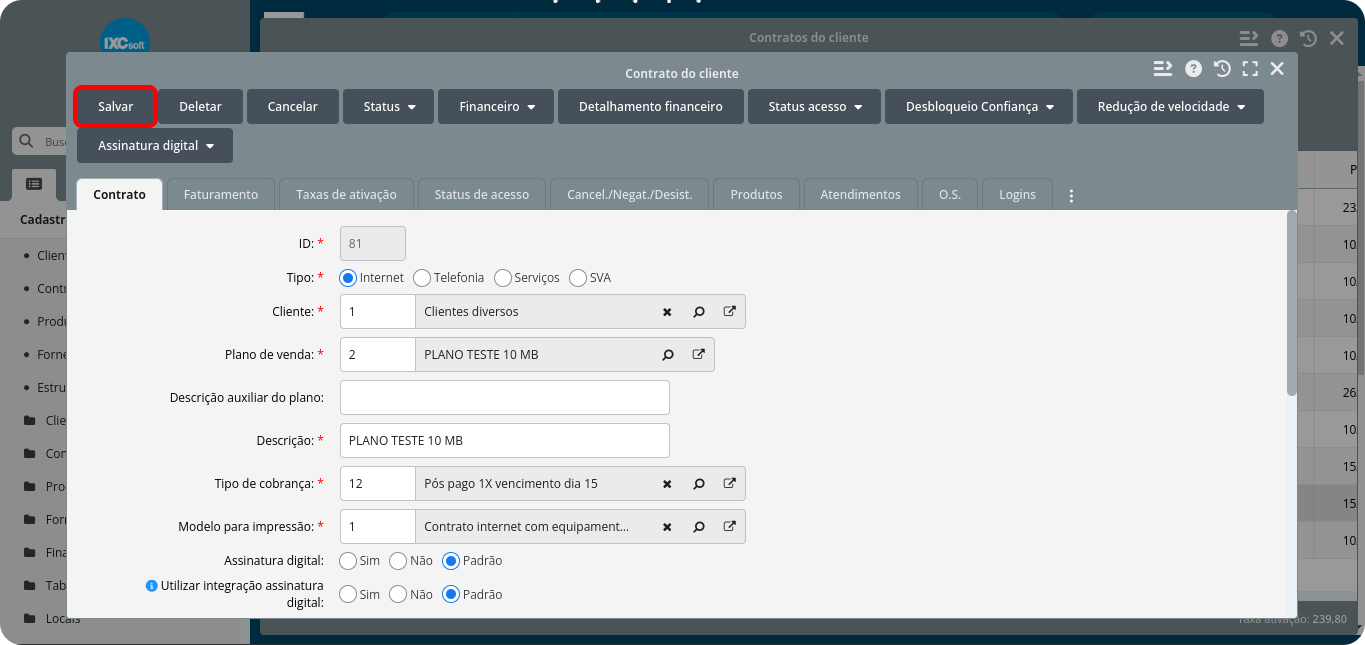Search Modelo para impressão with magnifier
This screenshot has width=1365, height=645.
[x=699, y=527]
